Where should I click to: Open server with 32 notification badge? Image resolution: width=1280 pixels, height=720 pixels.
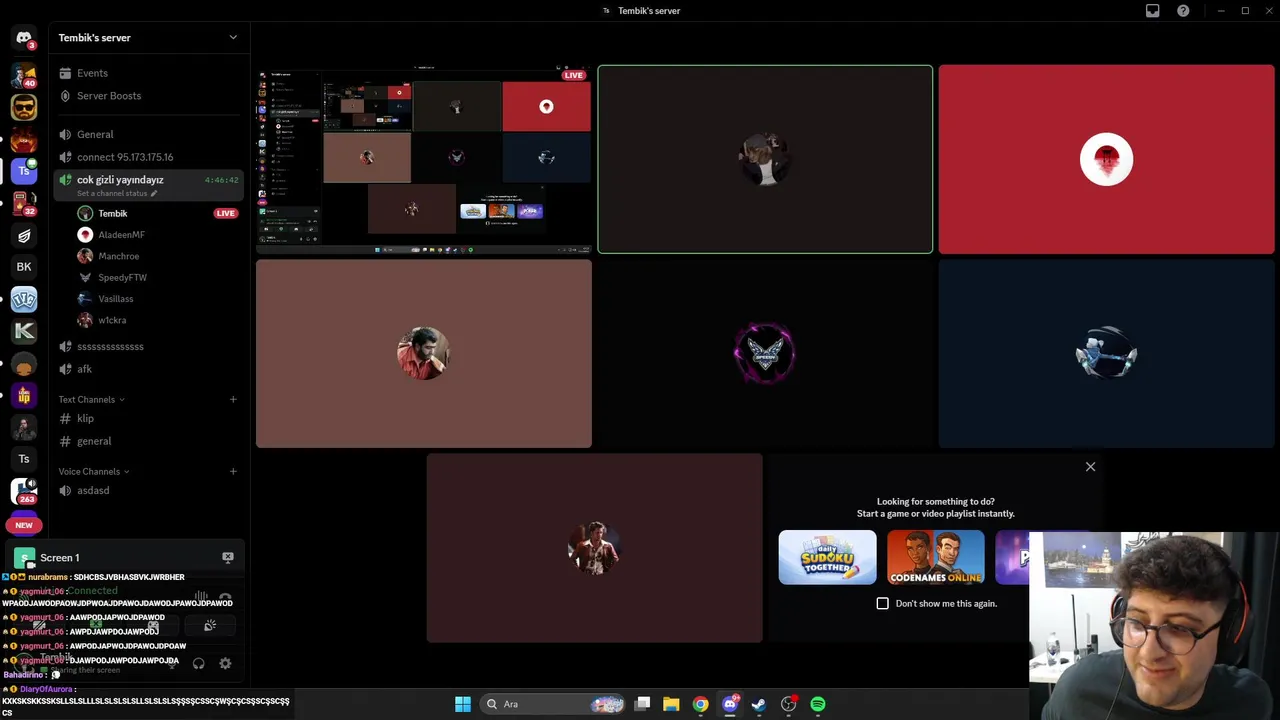tap(24, 203)
